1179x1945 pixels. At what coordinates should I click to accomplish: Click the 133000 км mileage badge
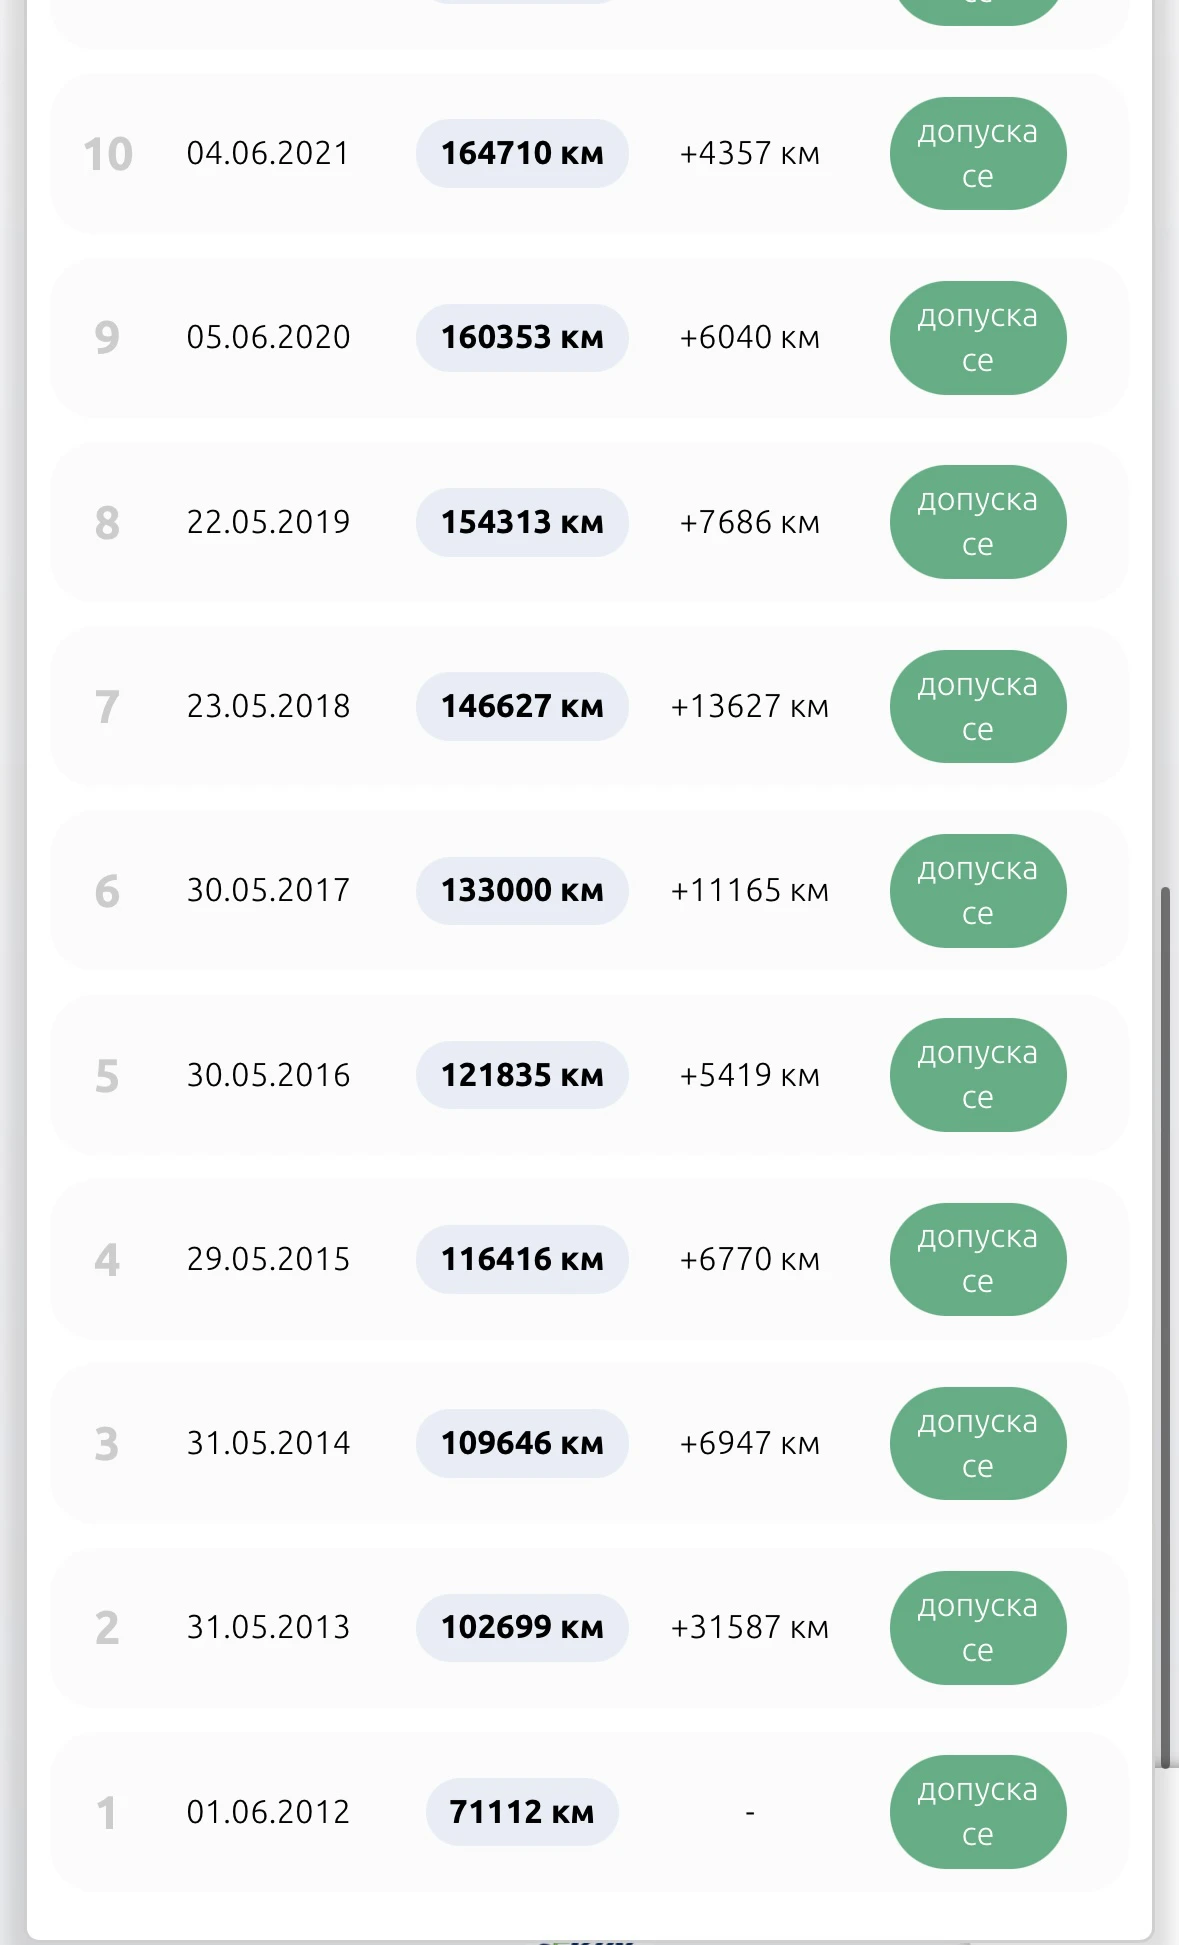click(522, 891)
